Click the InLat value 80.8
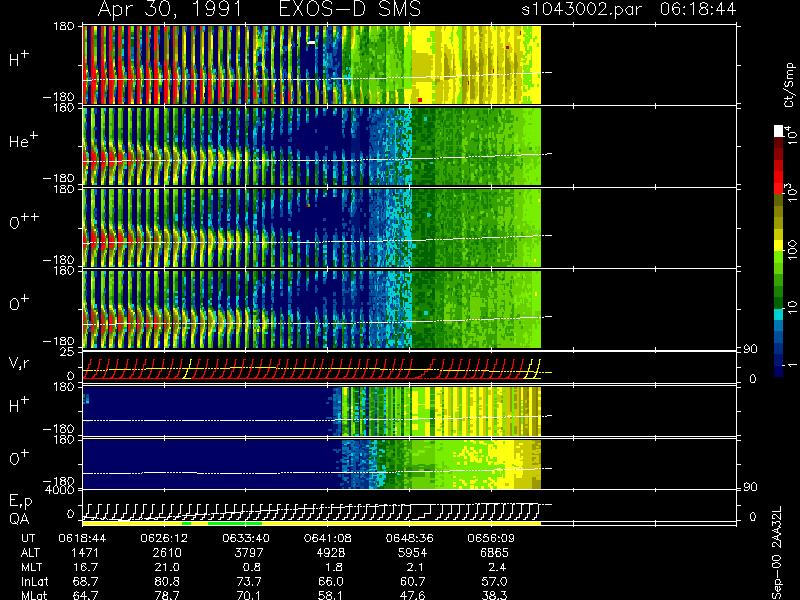Image resolution: width=800 pixels, height=600 pixels. click(169, 581)
